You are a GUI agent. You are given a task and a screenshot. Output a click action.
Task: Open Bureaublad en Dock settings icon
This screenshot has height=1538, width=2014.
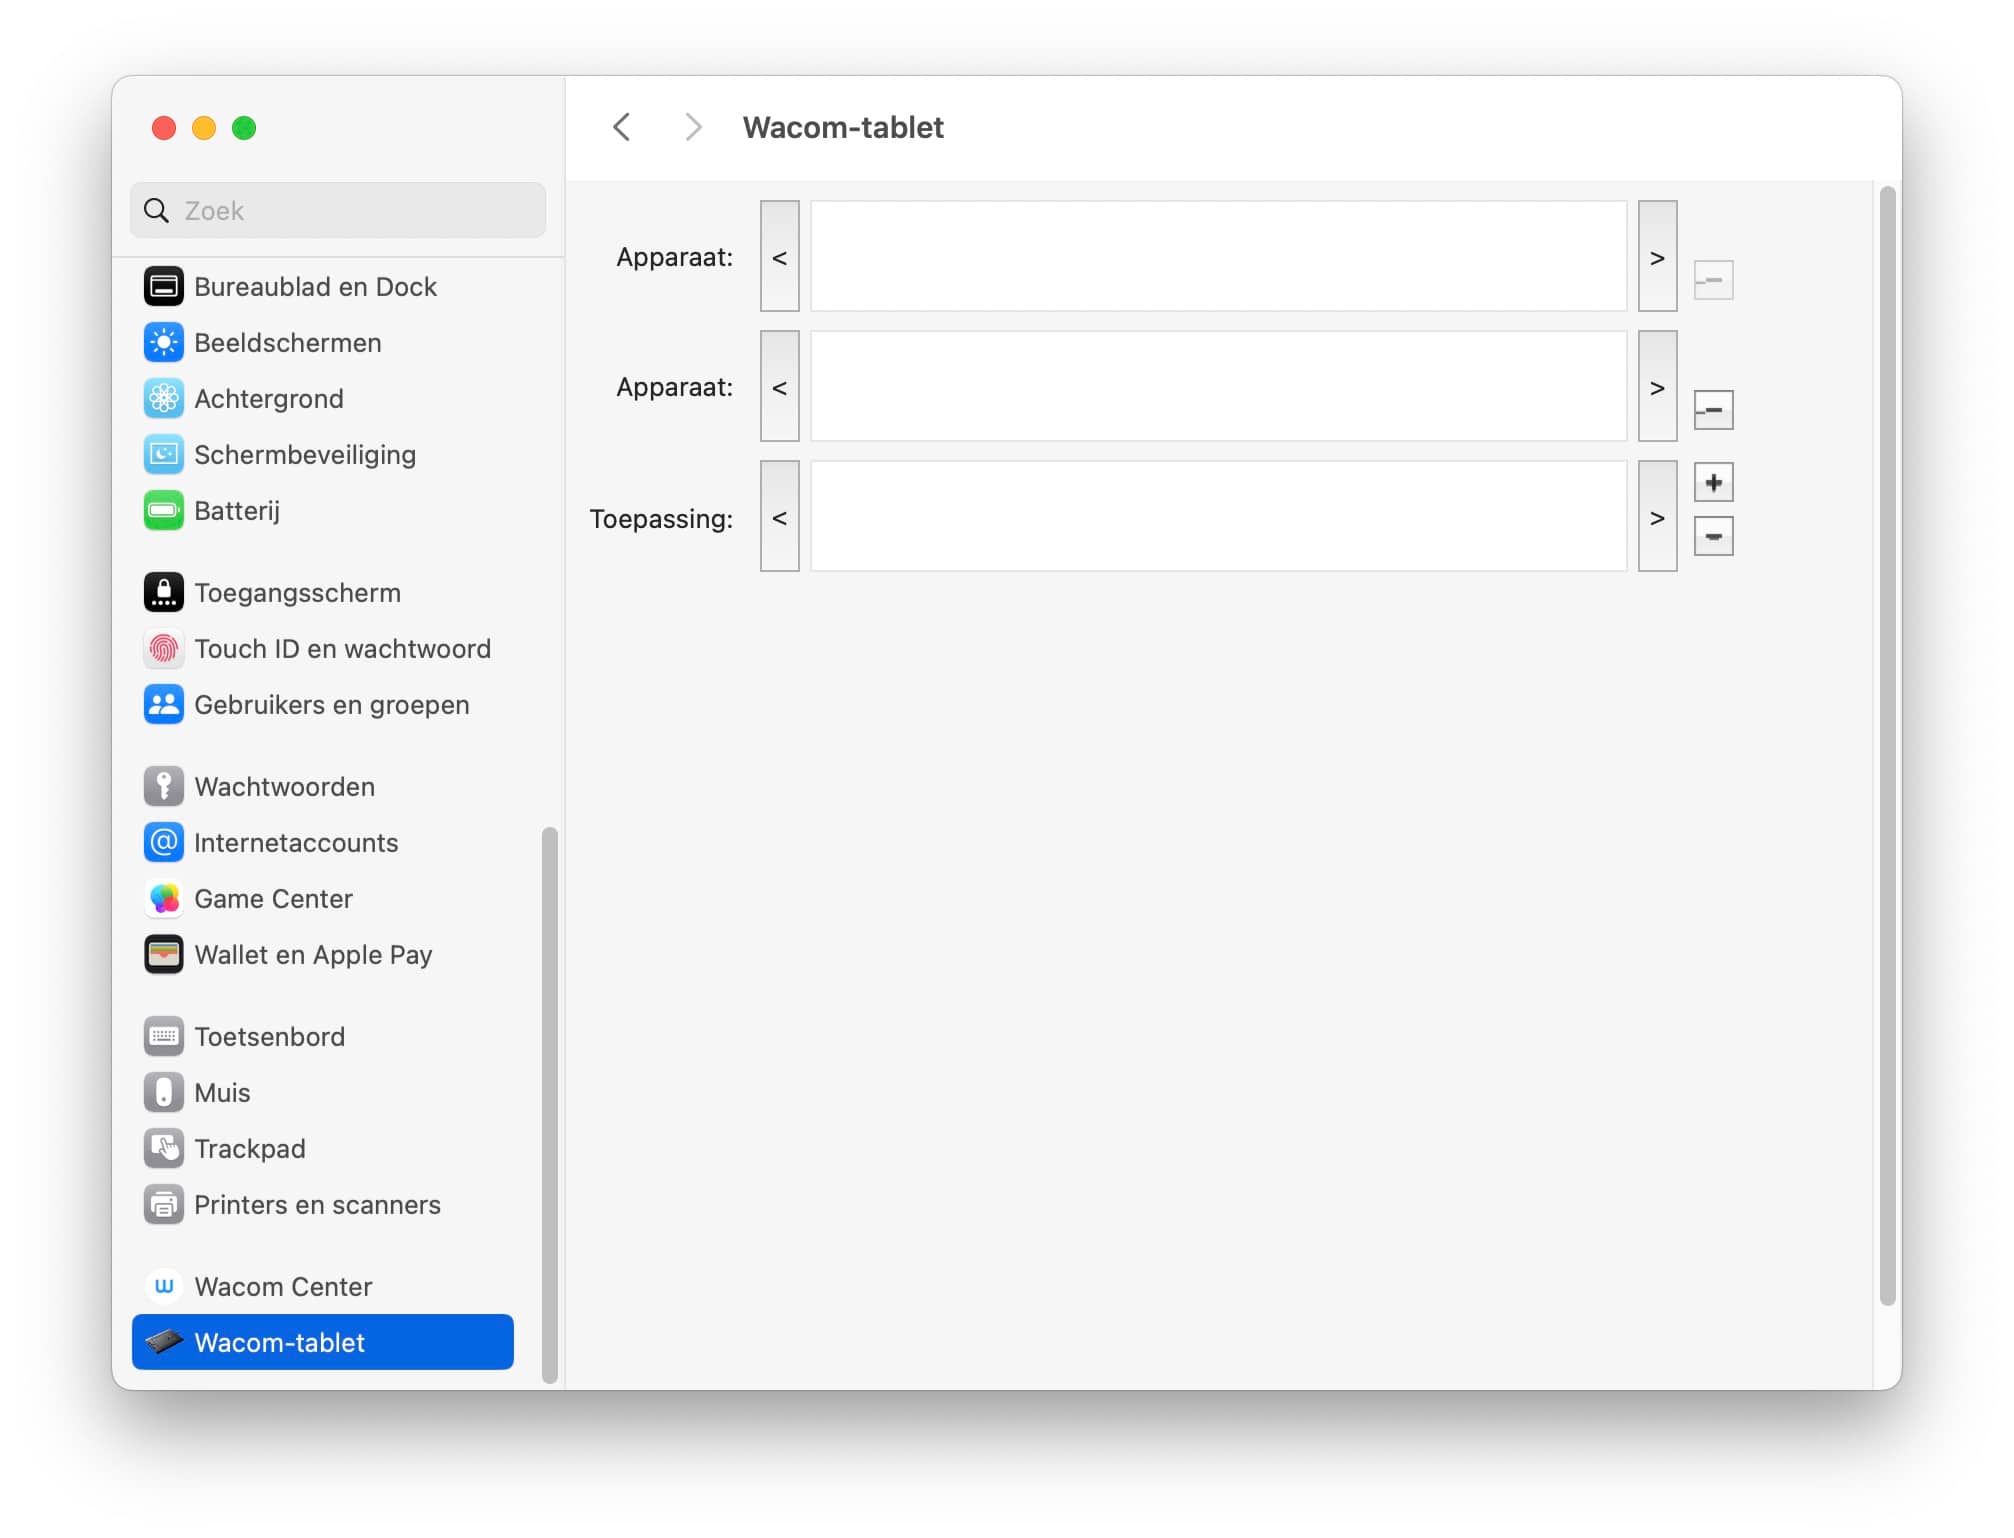coord(164,287)
